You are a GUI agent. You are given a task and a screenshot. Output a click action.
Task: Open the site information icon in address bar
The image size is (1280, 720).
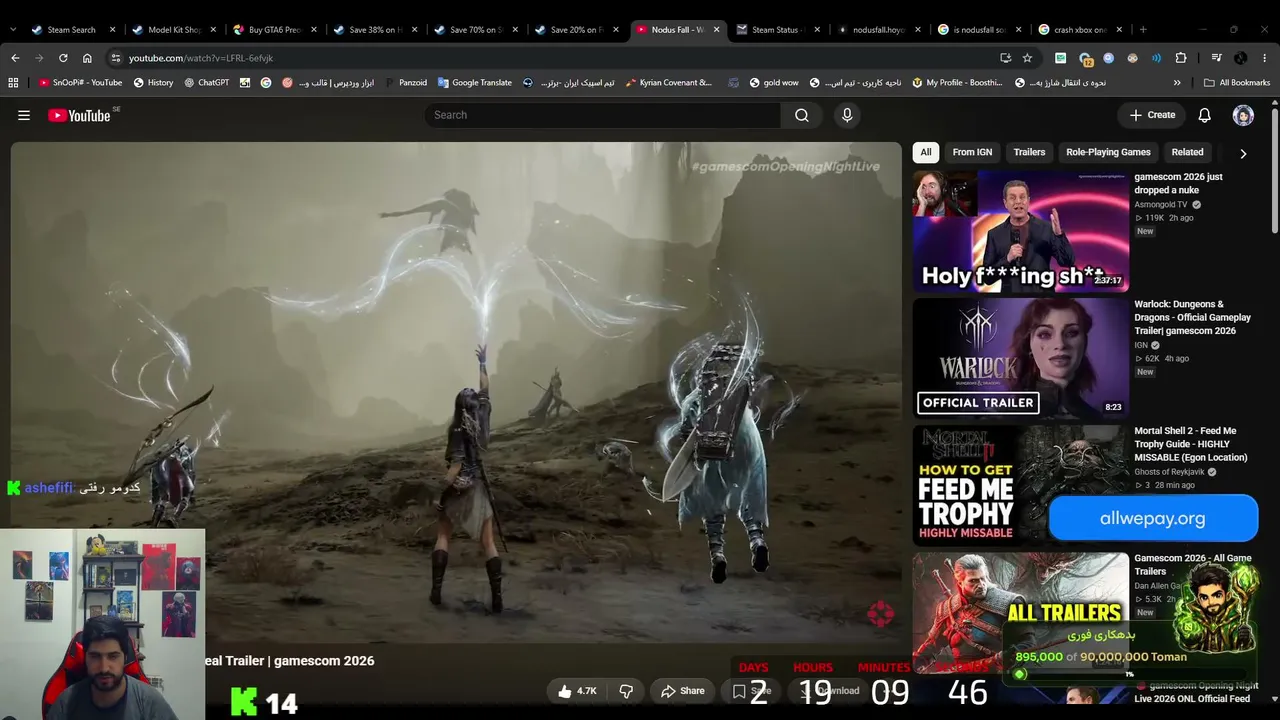tap(116, 58)
